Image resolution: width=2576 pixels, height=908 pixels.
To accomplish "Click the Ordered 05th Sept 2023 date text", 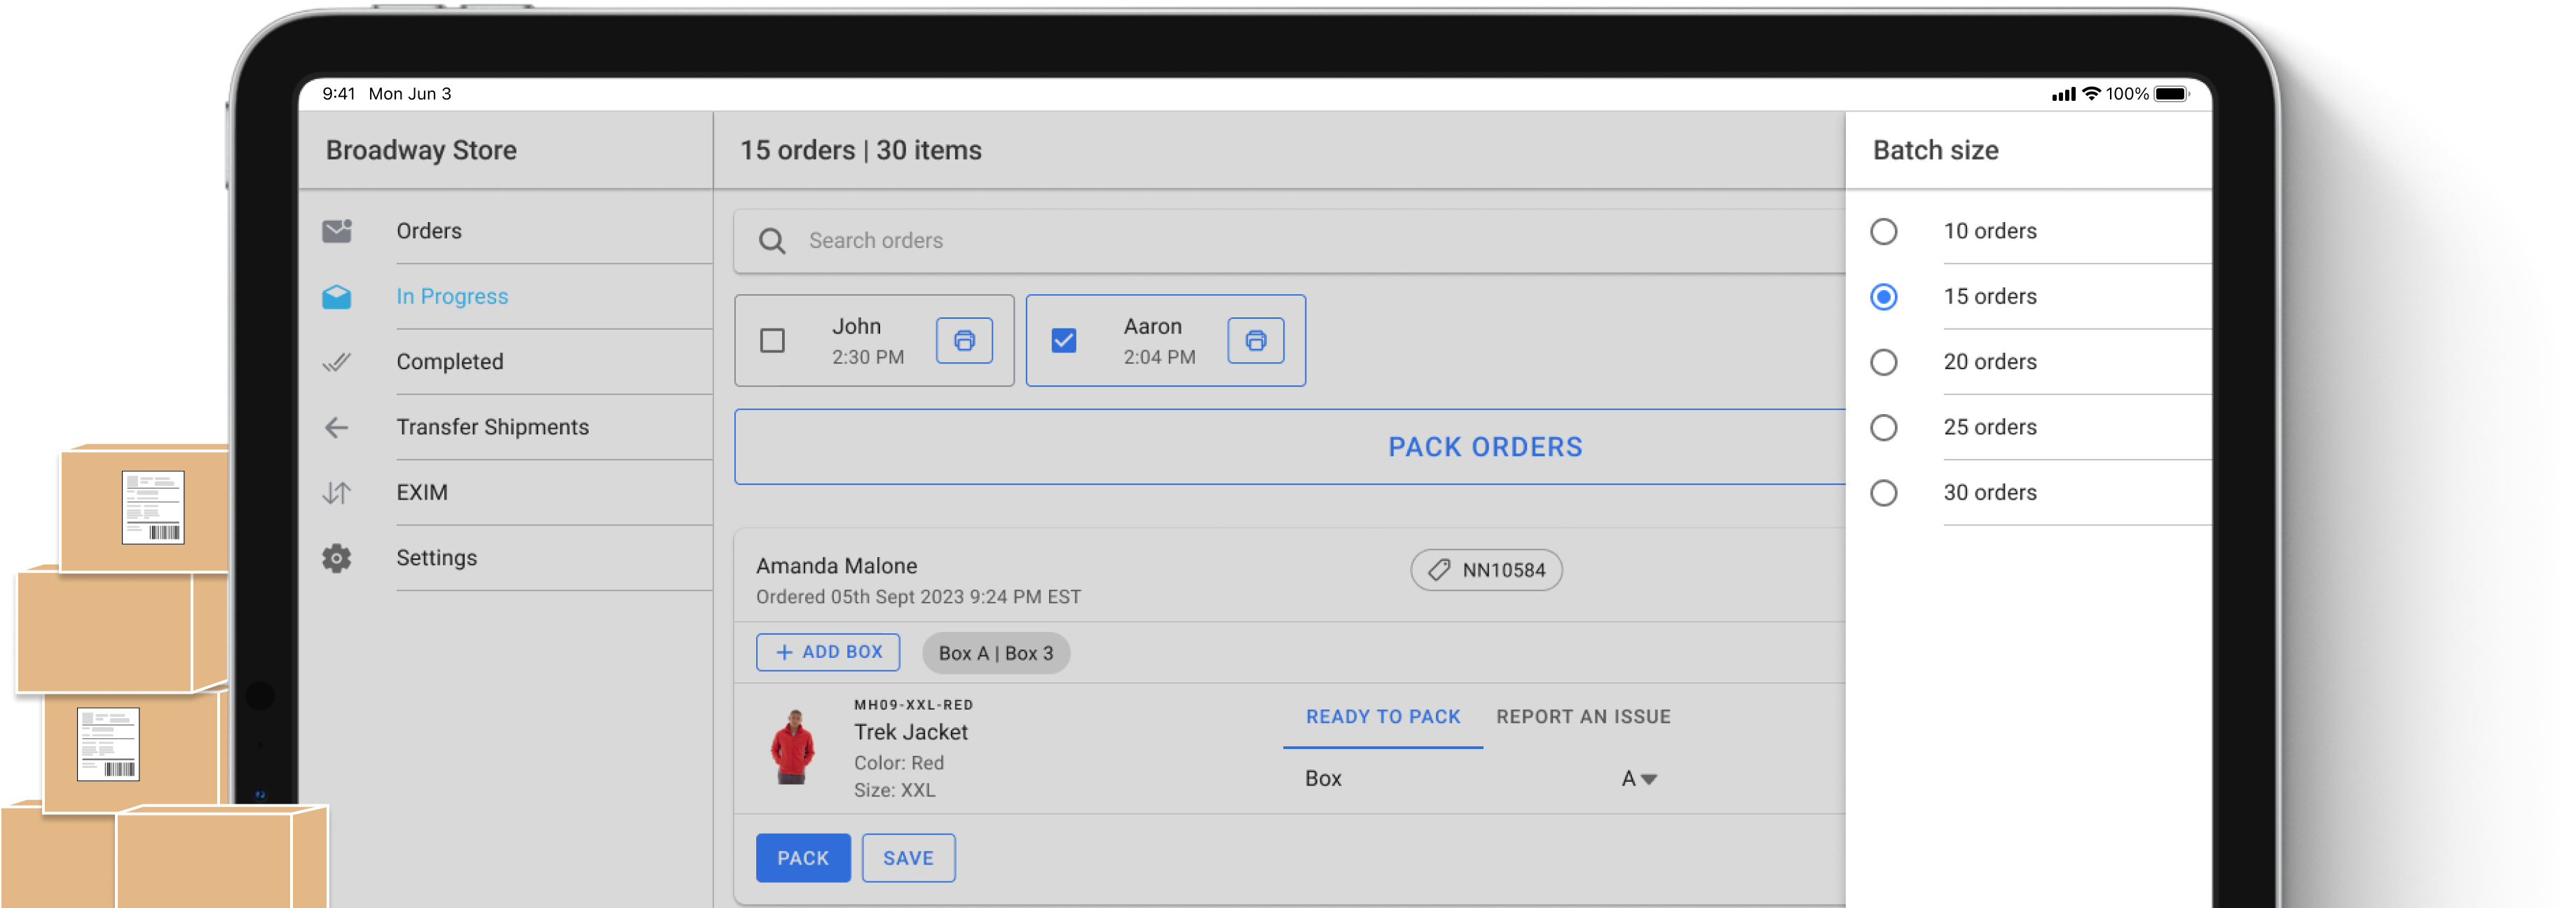I will pyautogui.click(x=918, y=597).
